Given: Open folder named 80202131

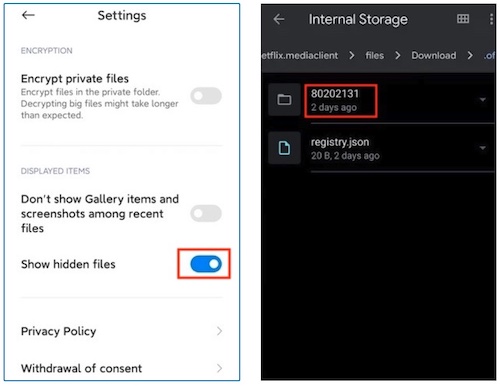Looking at the screenshot, I should click(382, 100).
